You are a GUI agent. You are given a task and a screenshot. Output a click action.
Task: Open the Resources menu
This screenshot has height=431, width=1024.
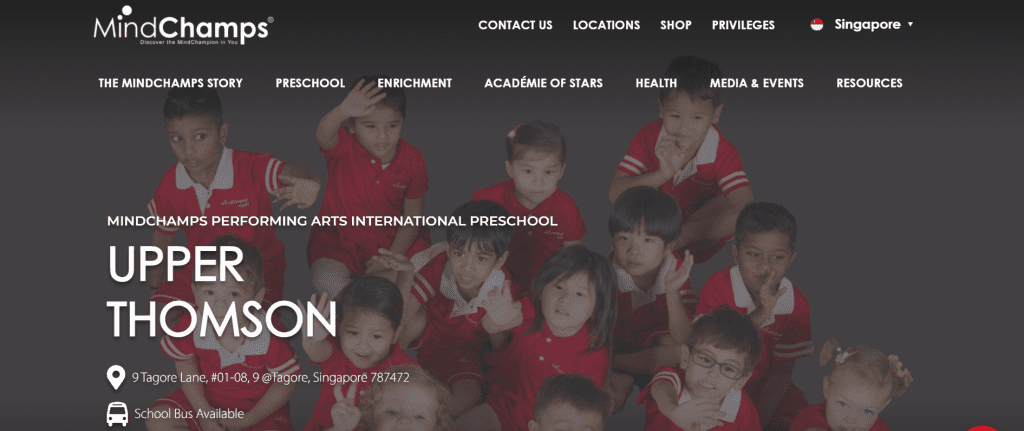[869, 83]
